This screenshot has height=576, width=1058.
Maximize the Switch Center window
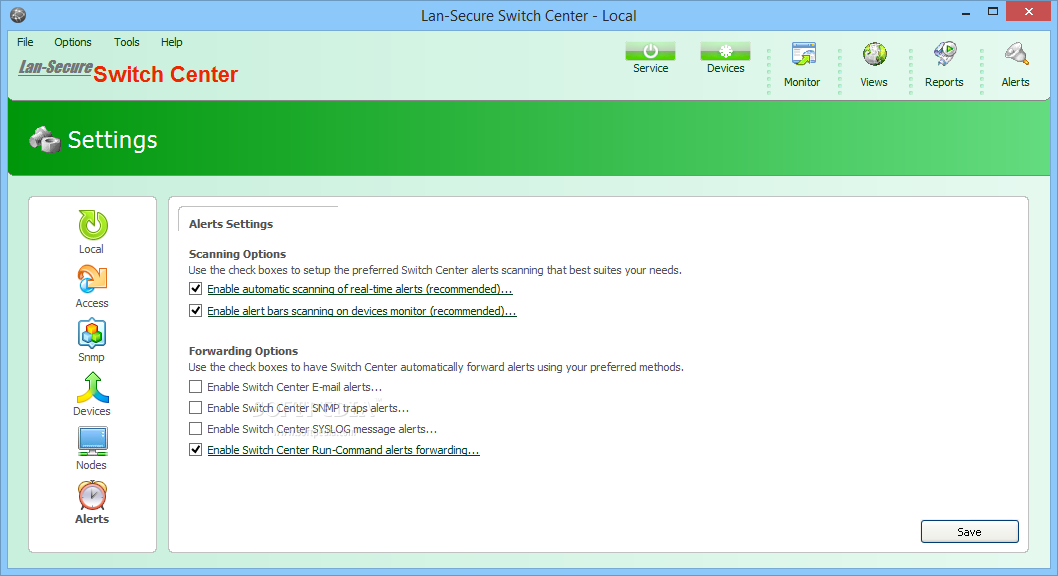click(x=993, y=11)
